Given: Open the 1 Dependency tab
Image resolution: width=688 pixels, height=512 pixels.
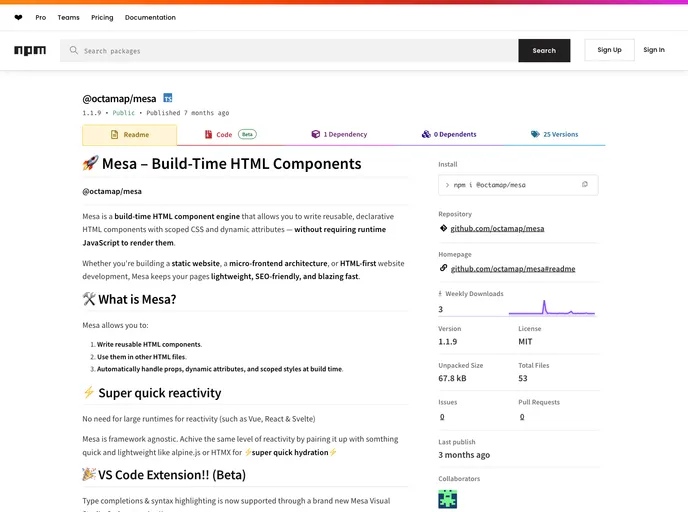Looking at the screenshot, I should tap(339, 134).
